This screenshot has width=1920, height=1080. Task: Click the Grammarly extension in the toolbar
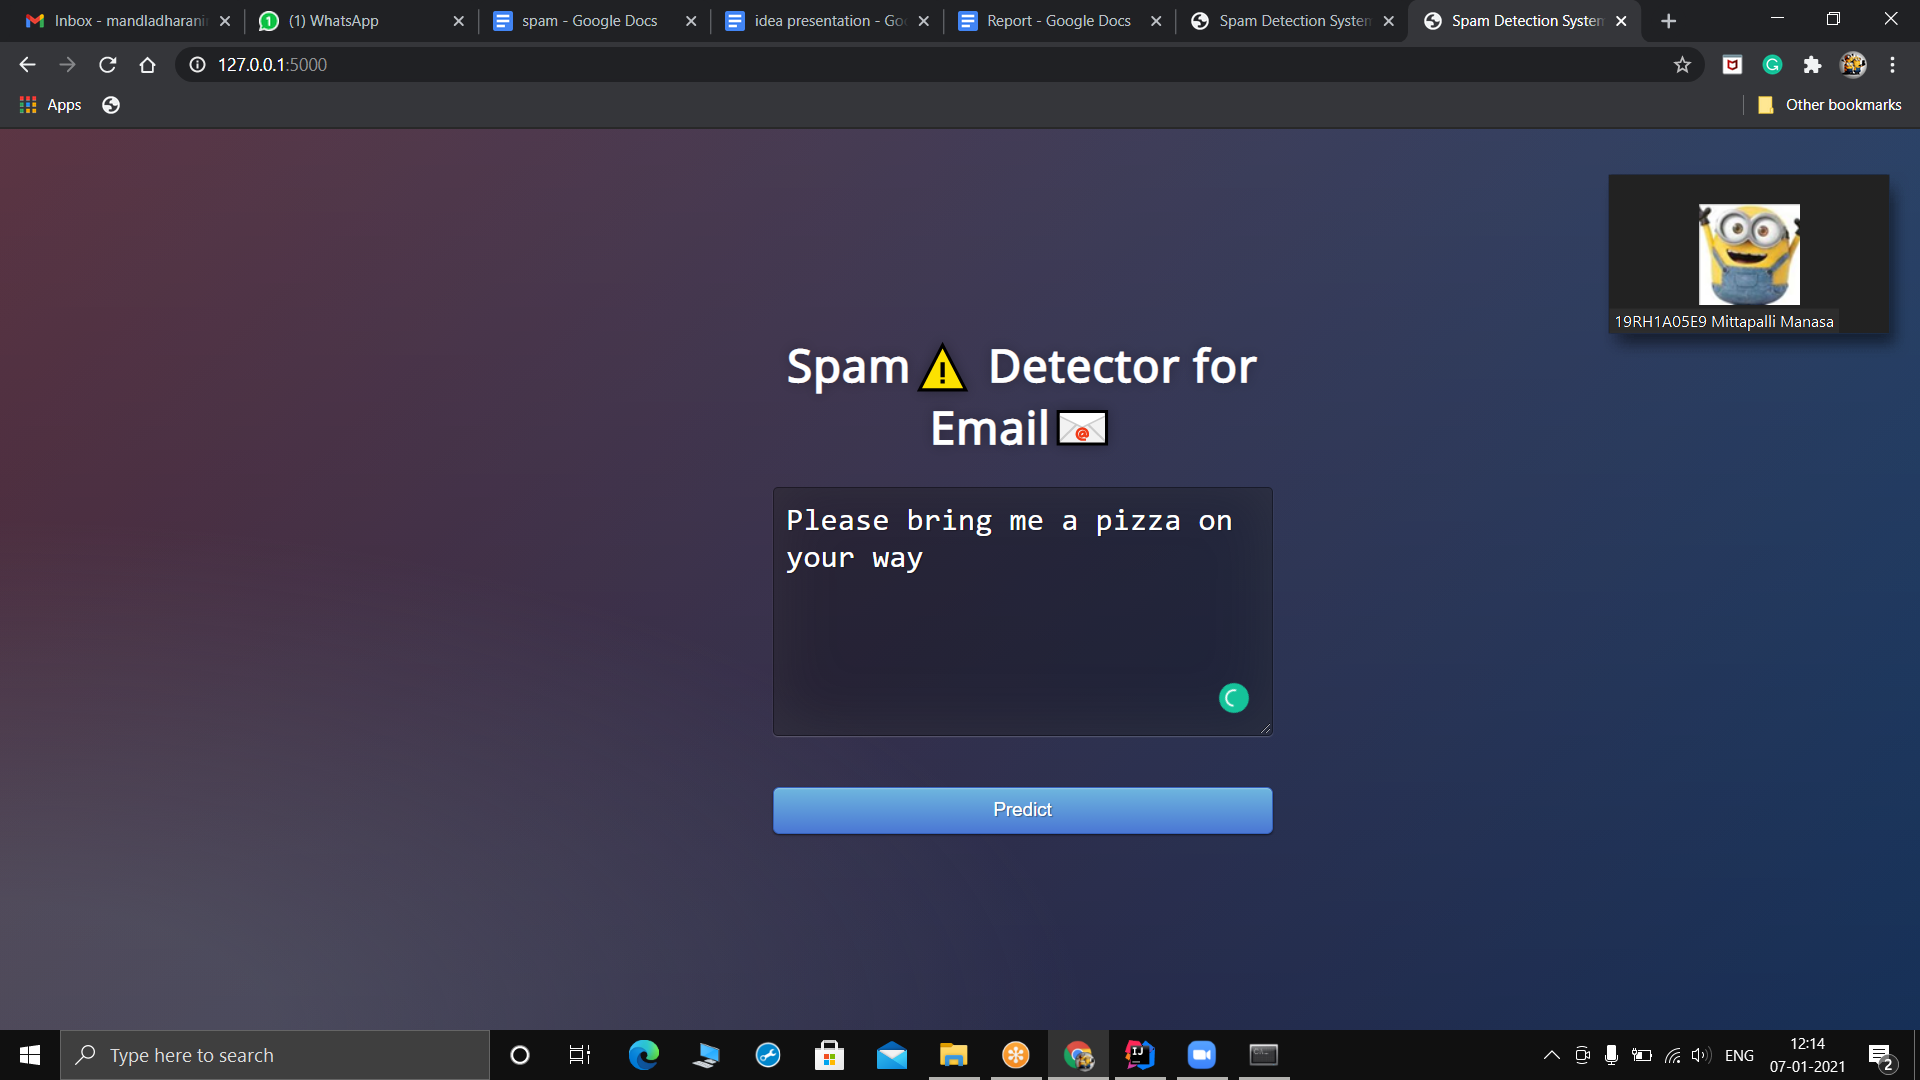[x=1772, y=65]
